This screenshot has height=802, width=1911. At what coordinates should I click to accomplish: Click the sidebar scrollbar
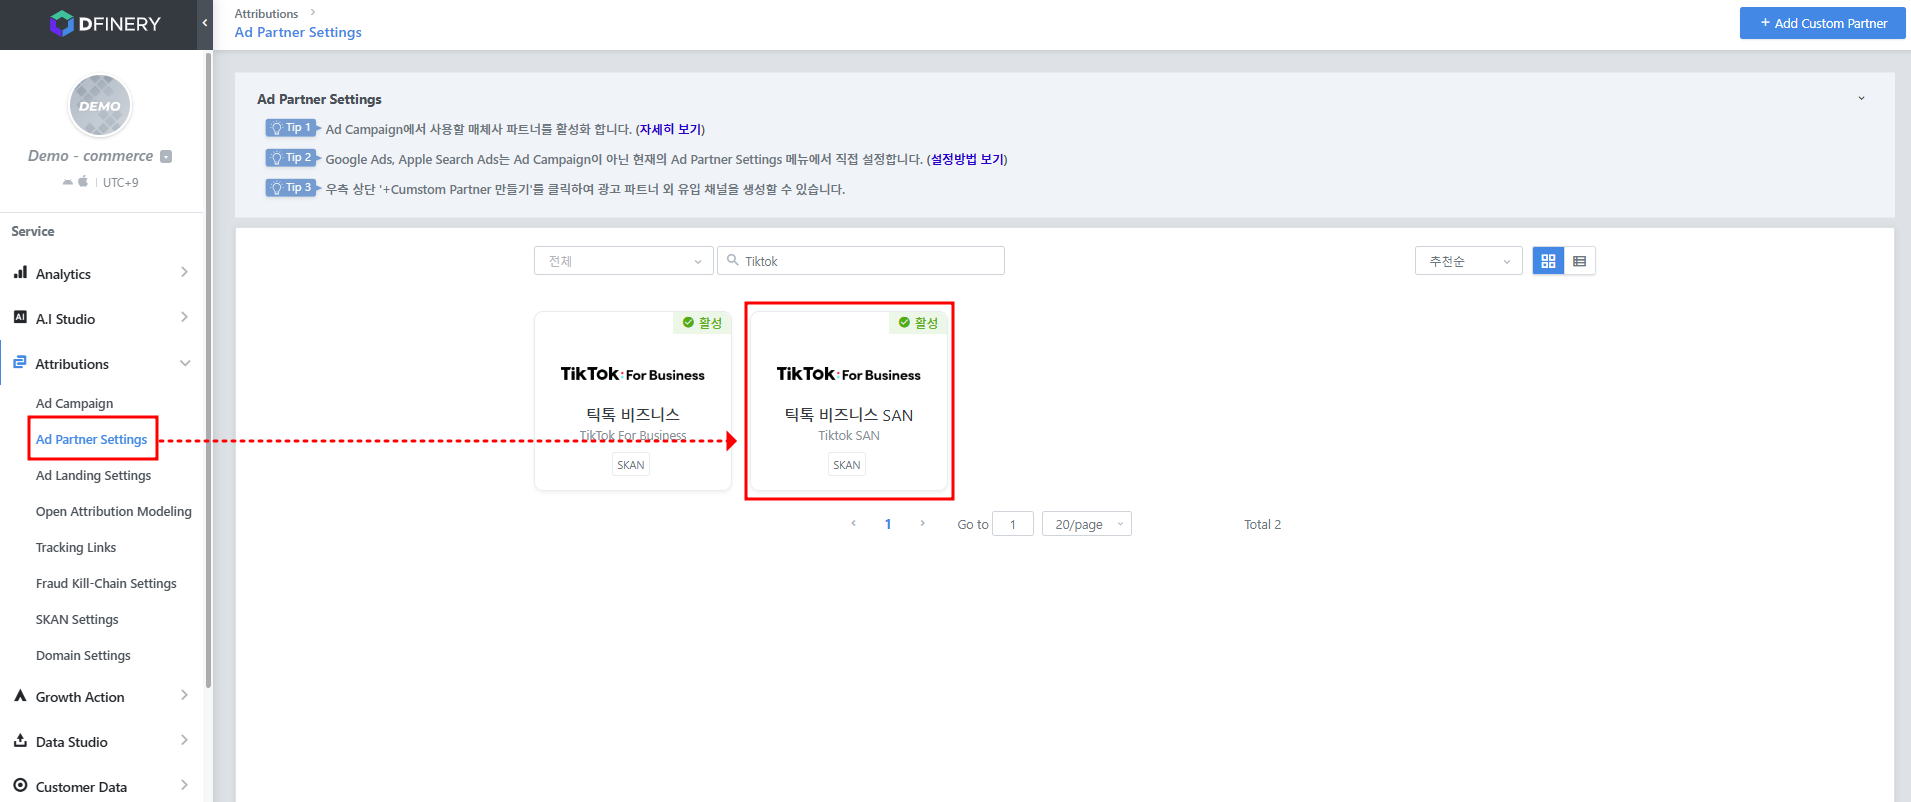(208, 370)
